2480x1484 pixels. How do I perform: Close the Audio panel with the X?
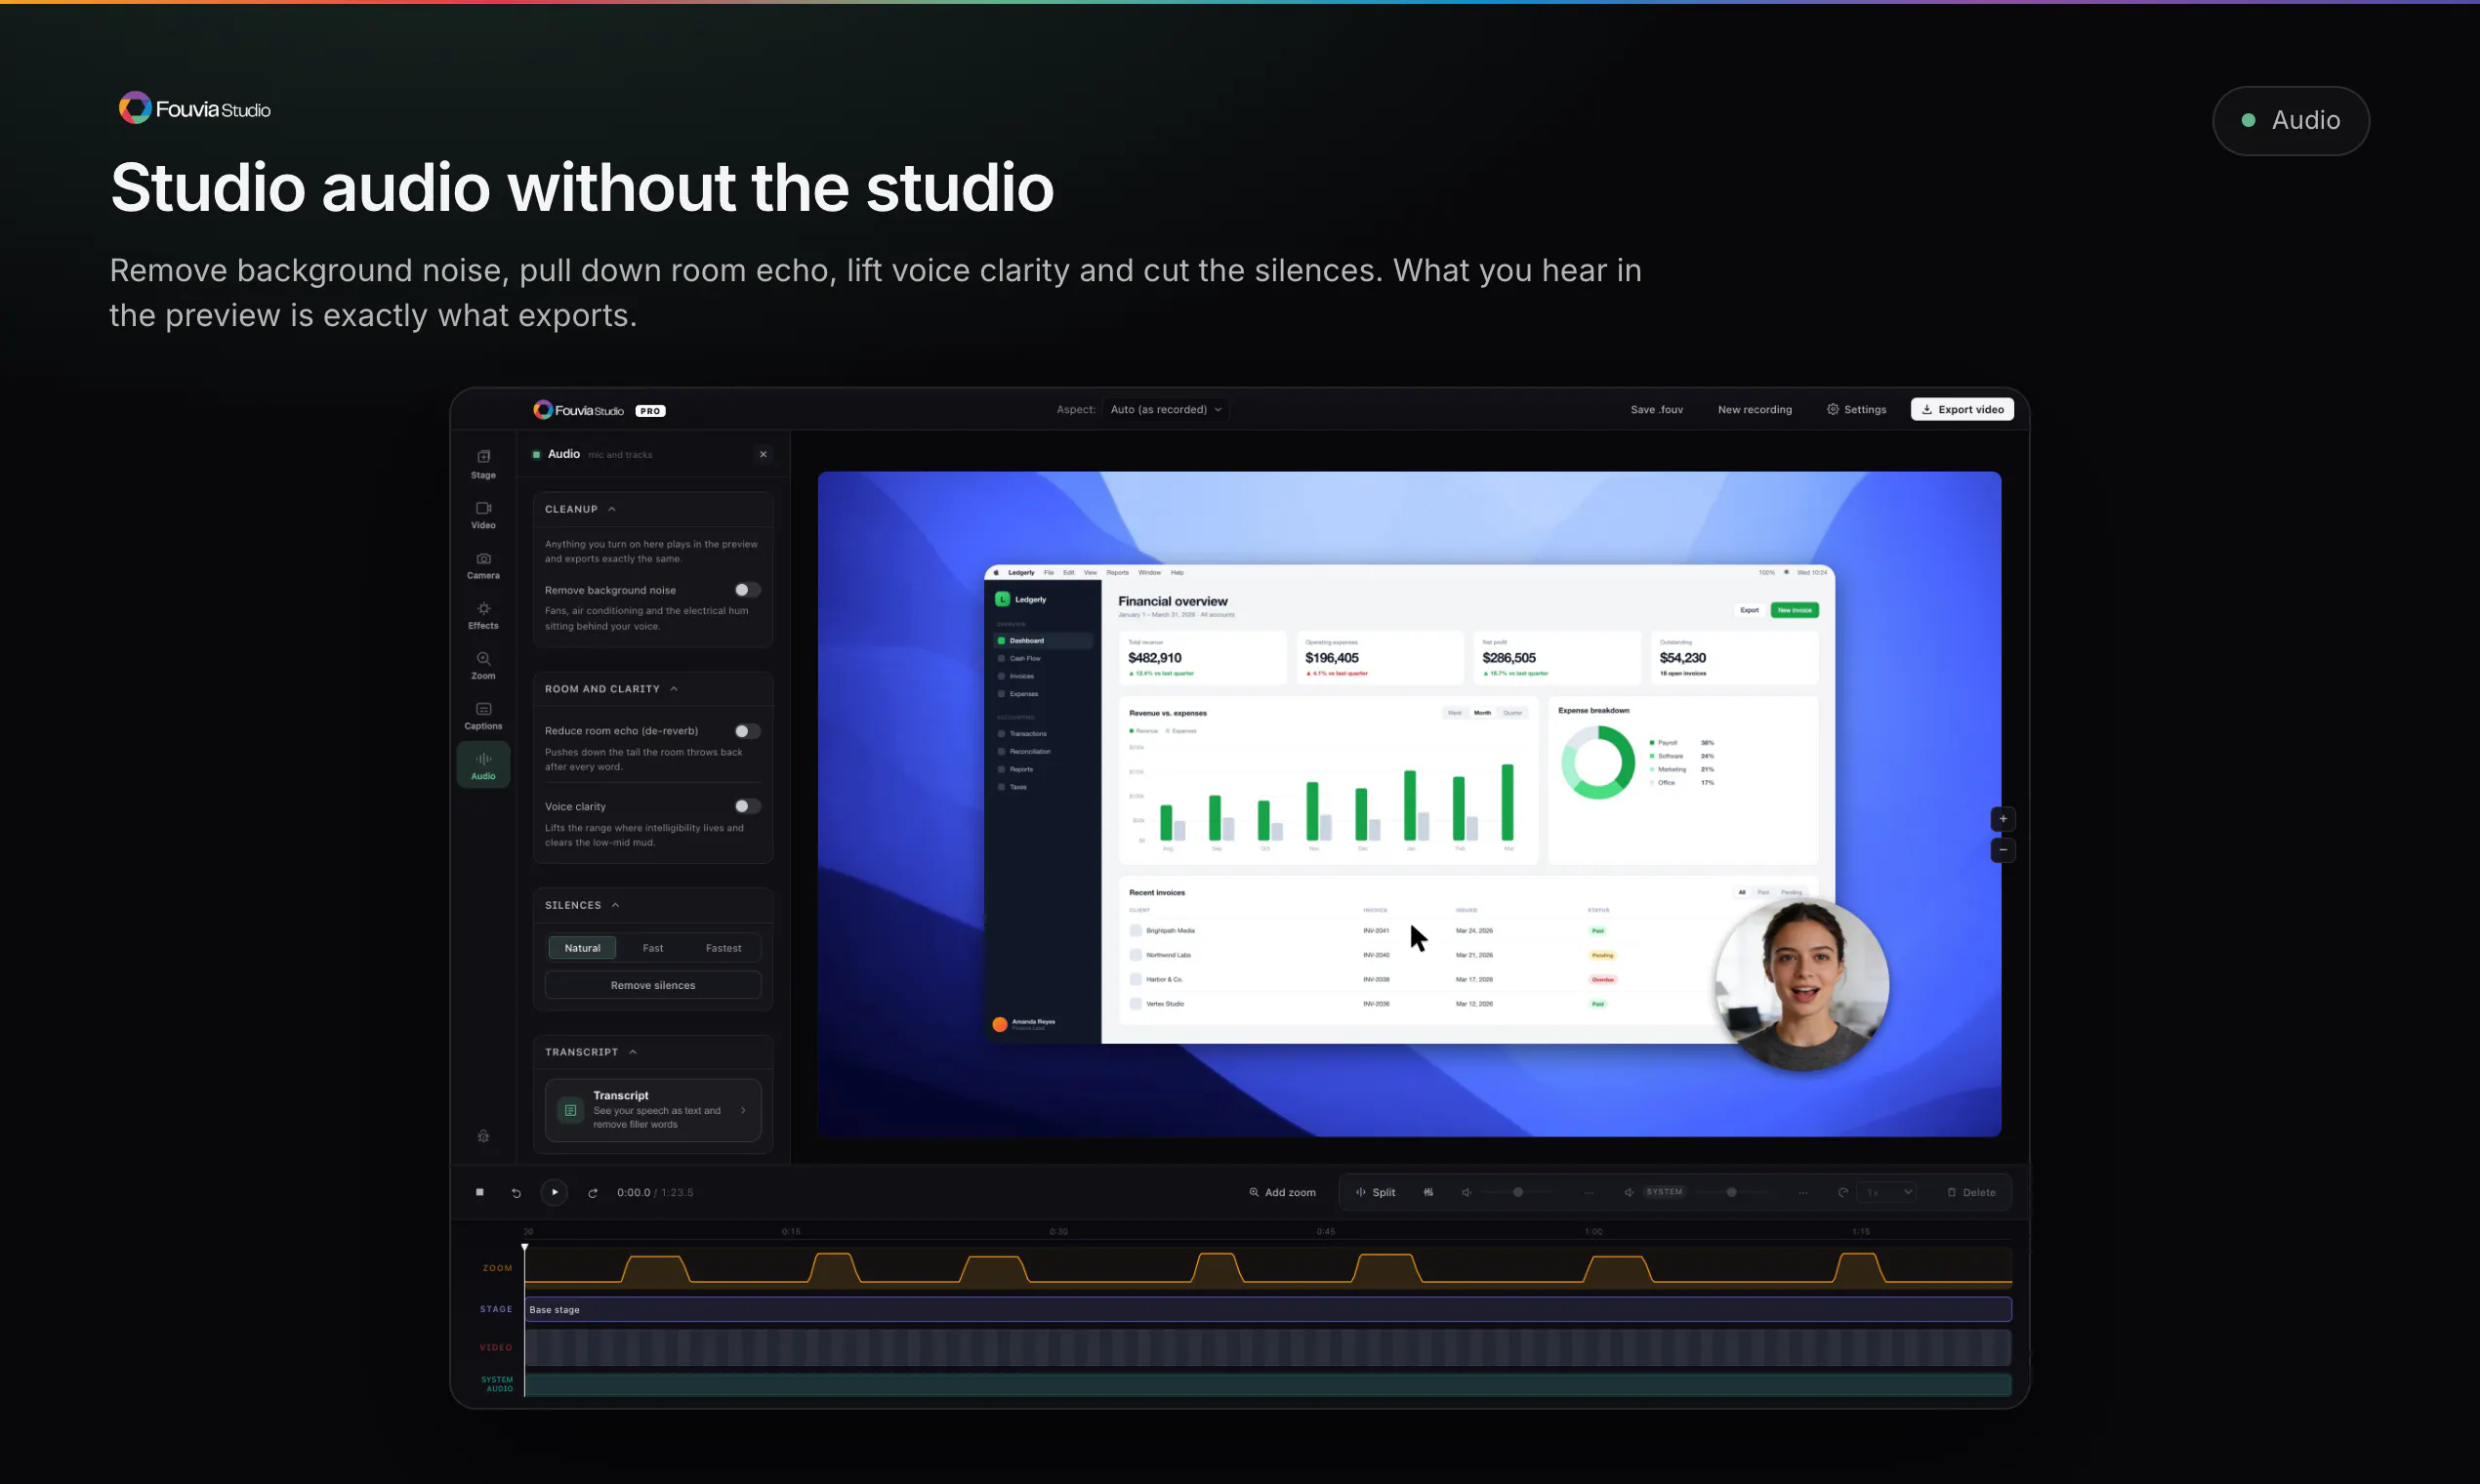click(763, 454)
